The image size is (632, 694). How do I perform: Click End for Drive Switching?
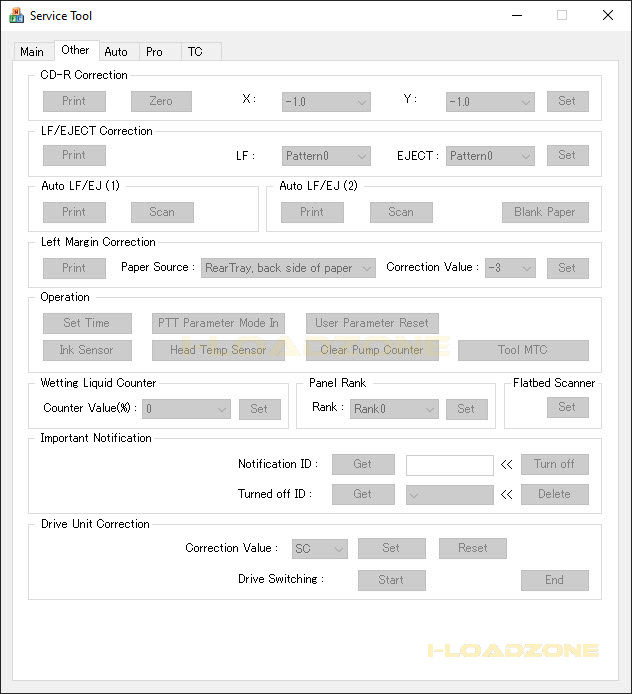555,580
